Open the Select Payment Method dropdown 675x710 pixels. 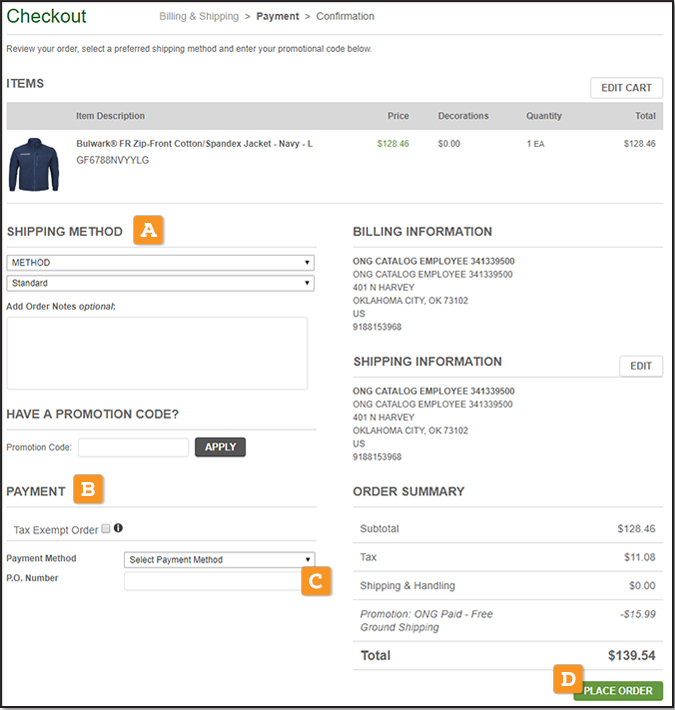point(219,560)
